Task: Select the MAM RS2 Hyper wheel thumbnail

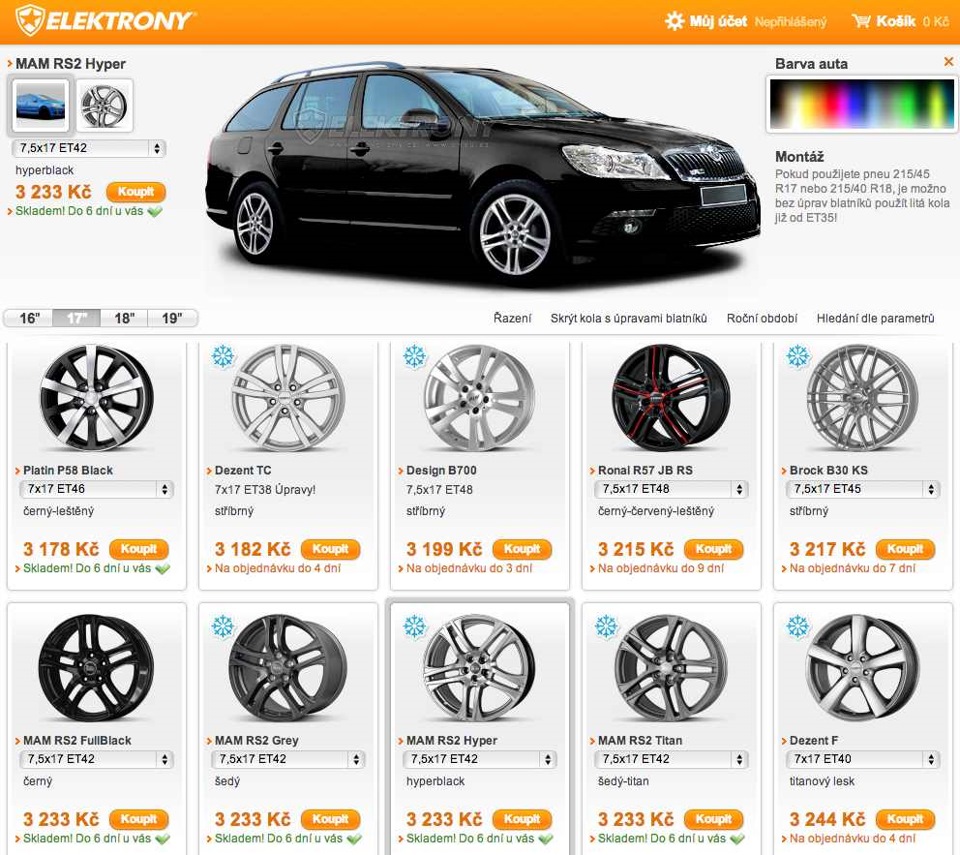Action: [104, 105]
